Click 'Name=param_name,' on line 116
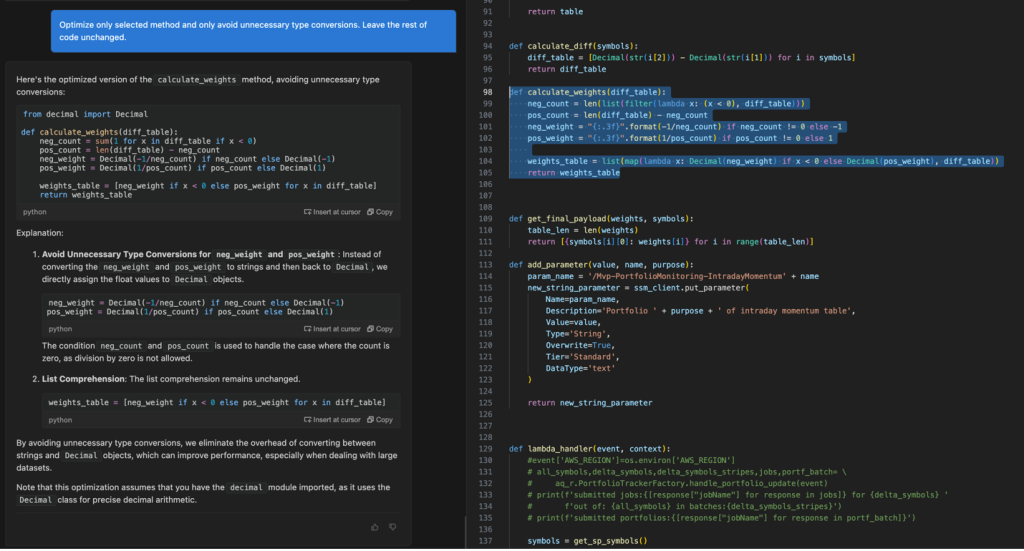 (x=582, y=299)
